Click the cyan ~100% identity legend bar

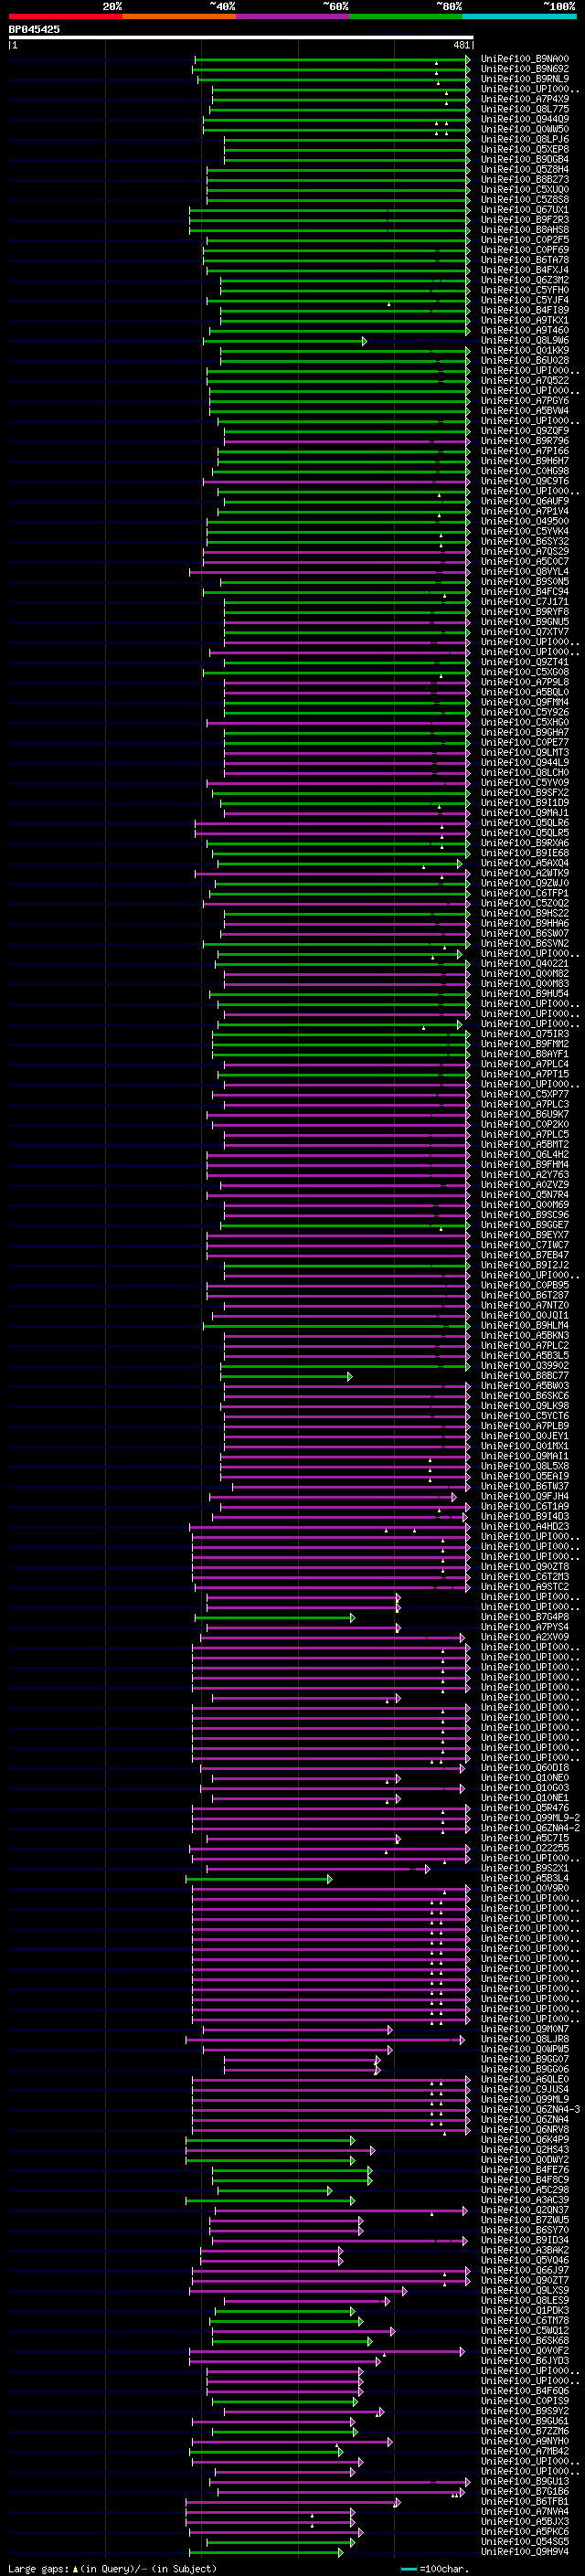coord(520,16)
